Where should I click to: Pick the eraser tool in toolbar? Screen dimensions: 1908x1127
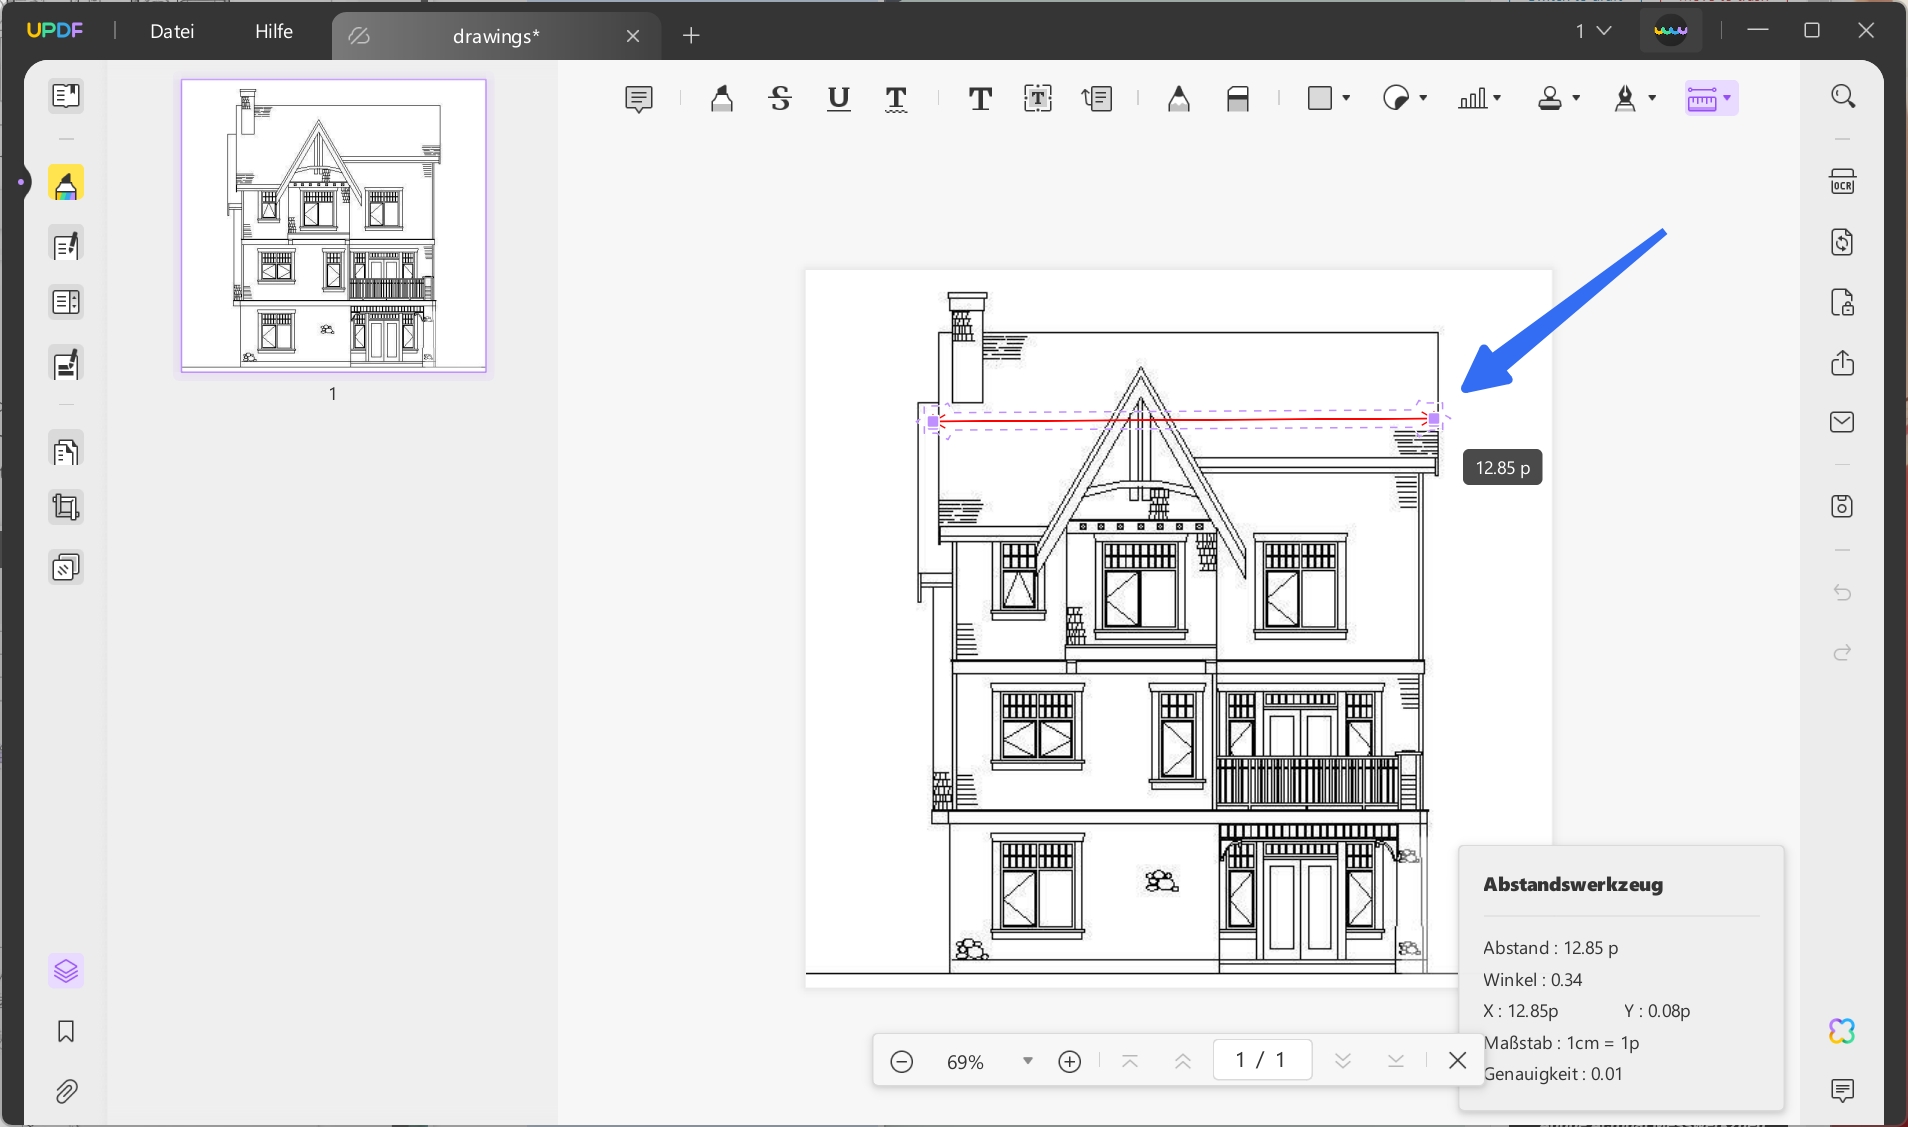[1237, 99]
